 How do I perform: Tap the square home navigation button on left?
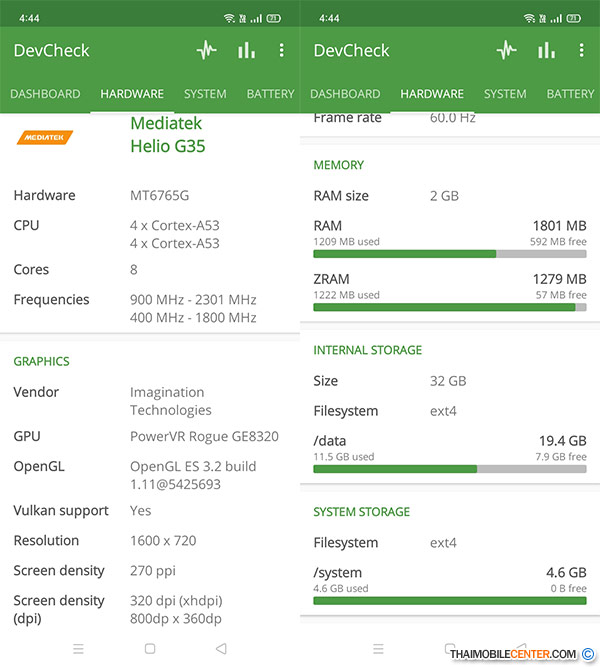(150, 649)
